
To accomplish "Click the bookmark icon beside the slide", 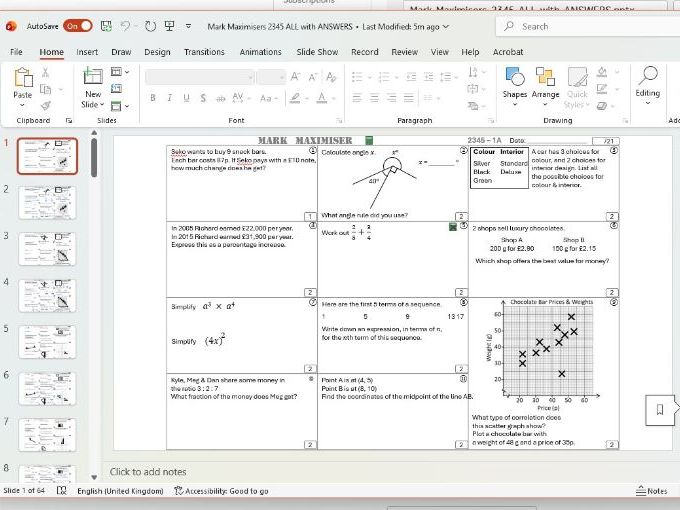I will pos(660,408).
